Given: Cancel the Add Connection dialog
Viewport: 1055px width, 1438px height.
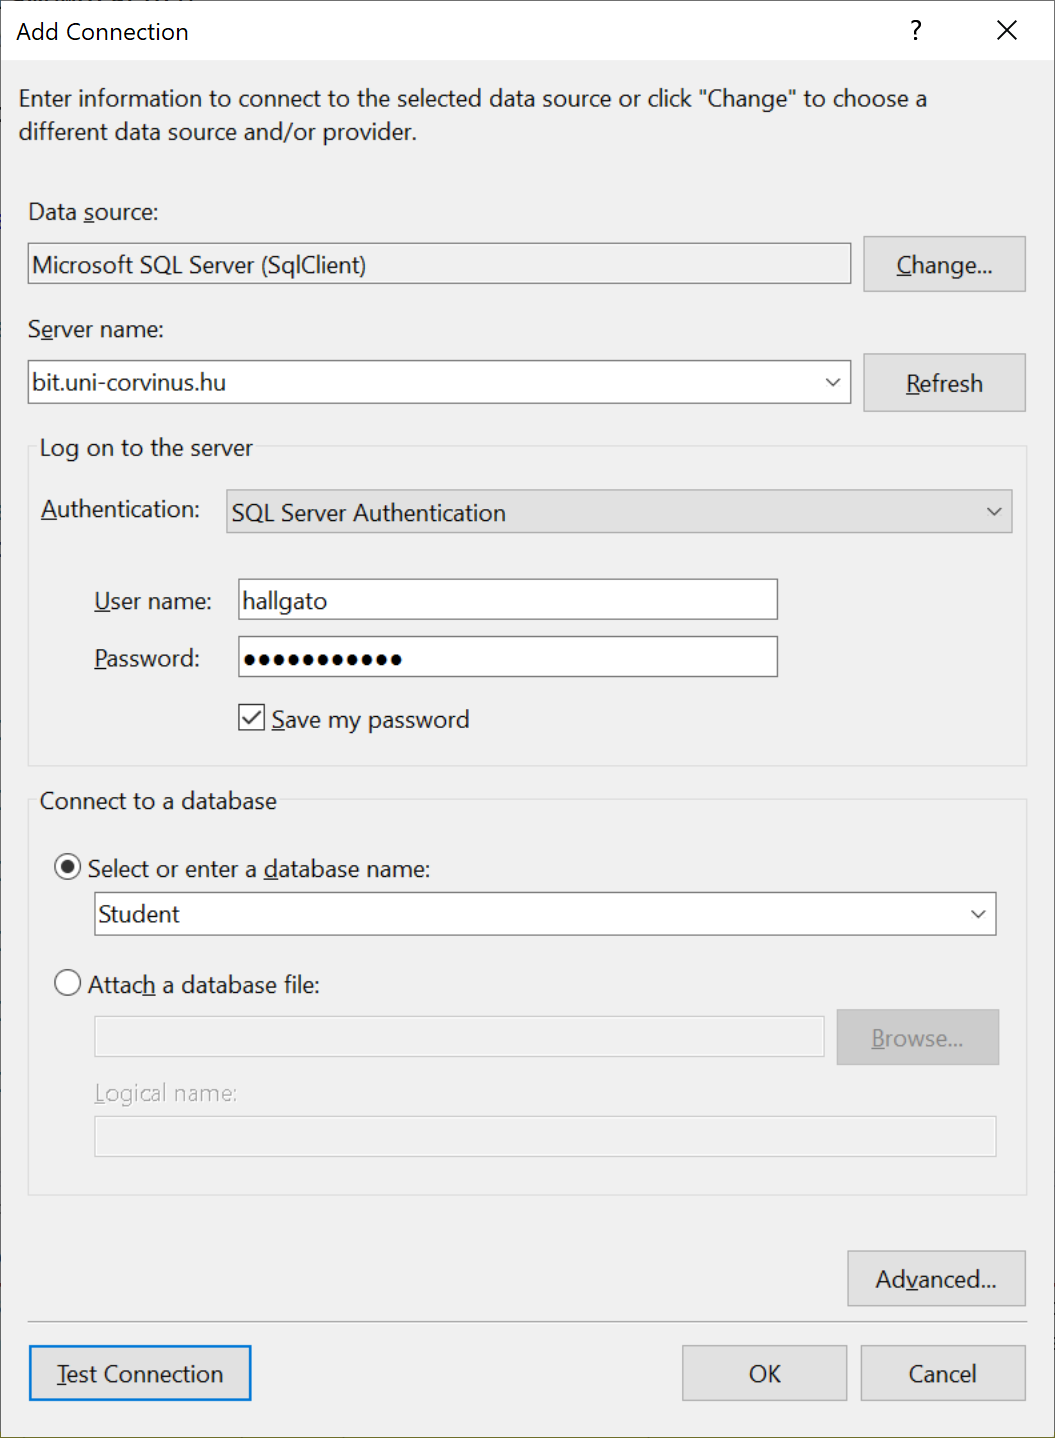Looking at the screenshot, I should 942,1374.
